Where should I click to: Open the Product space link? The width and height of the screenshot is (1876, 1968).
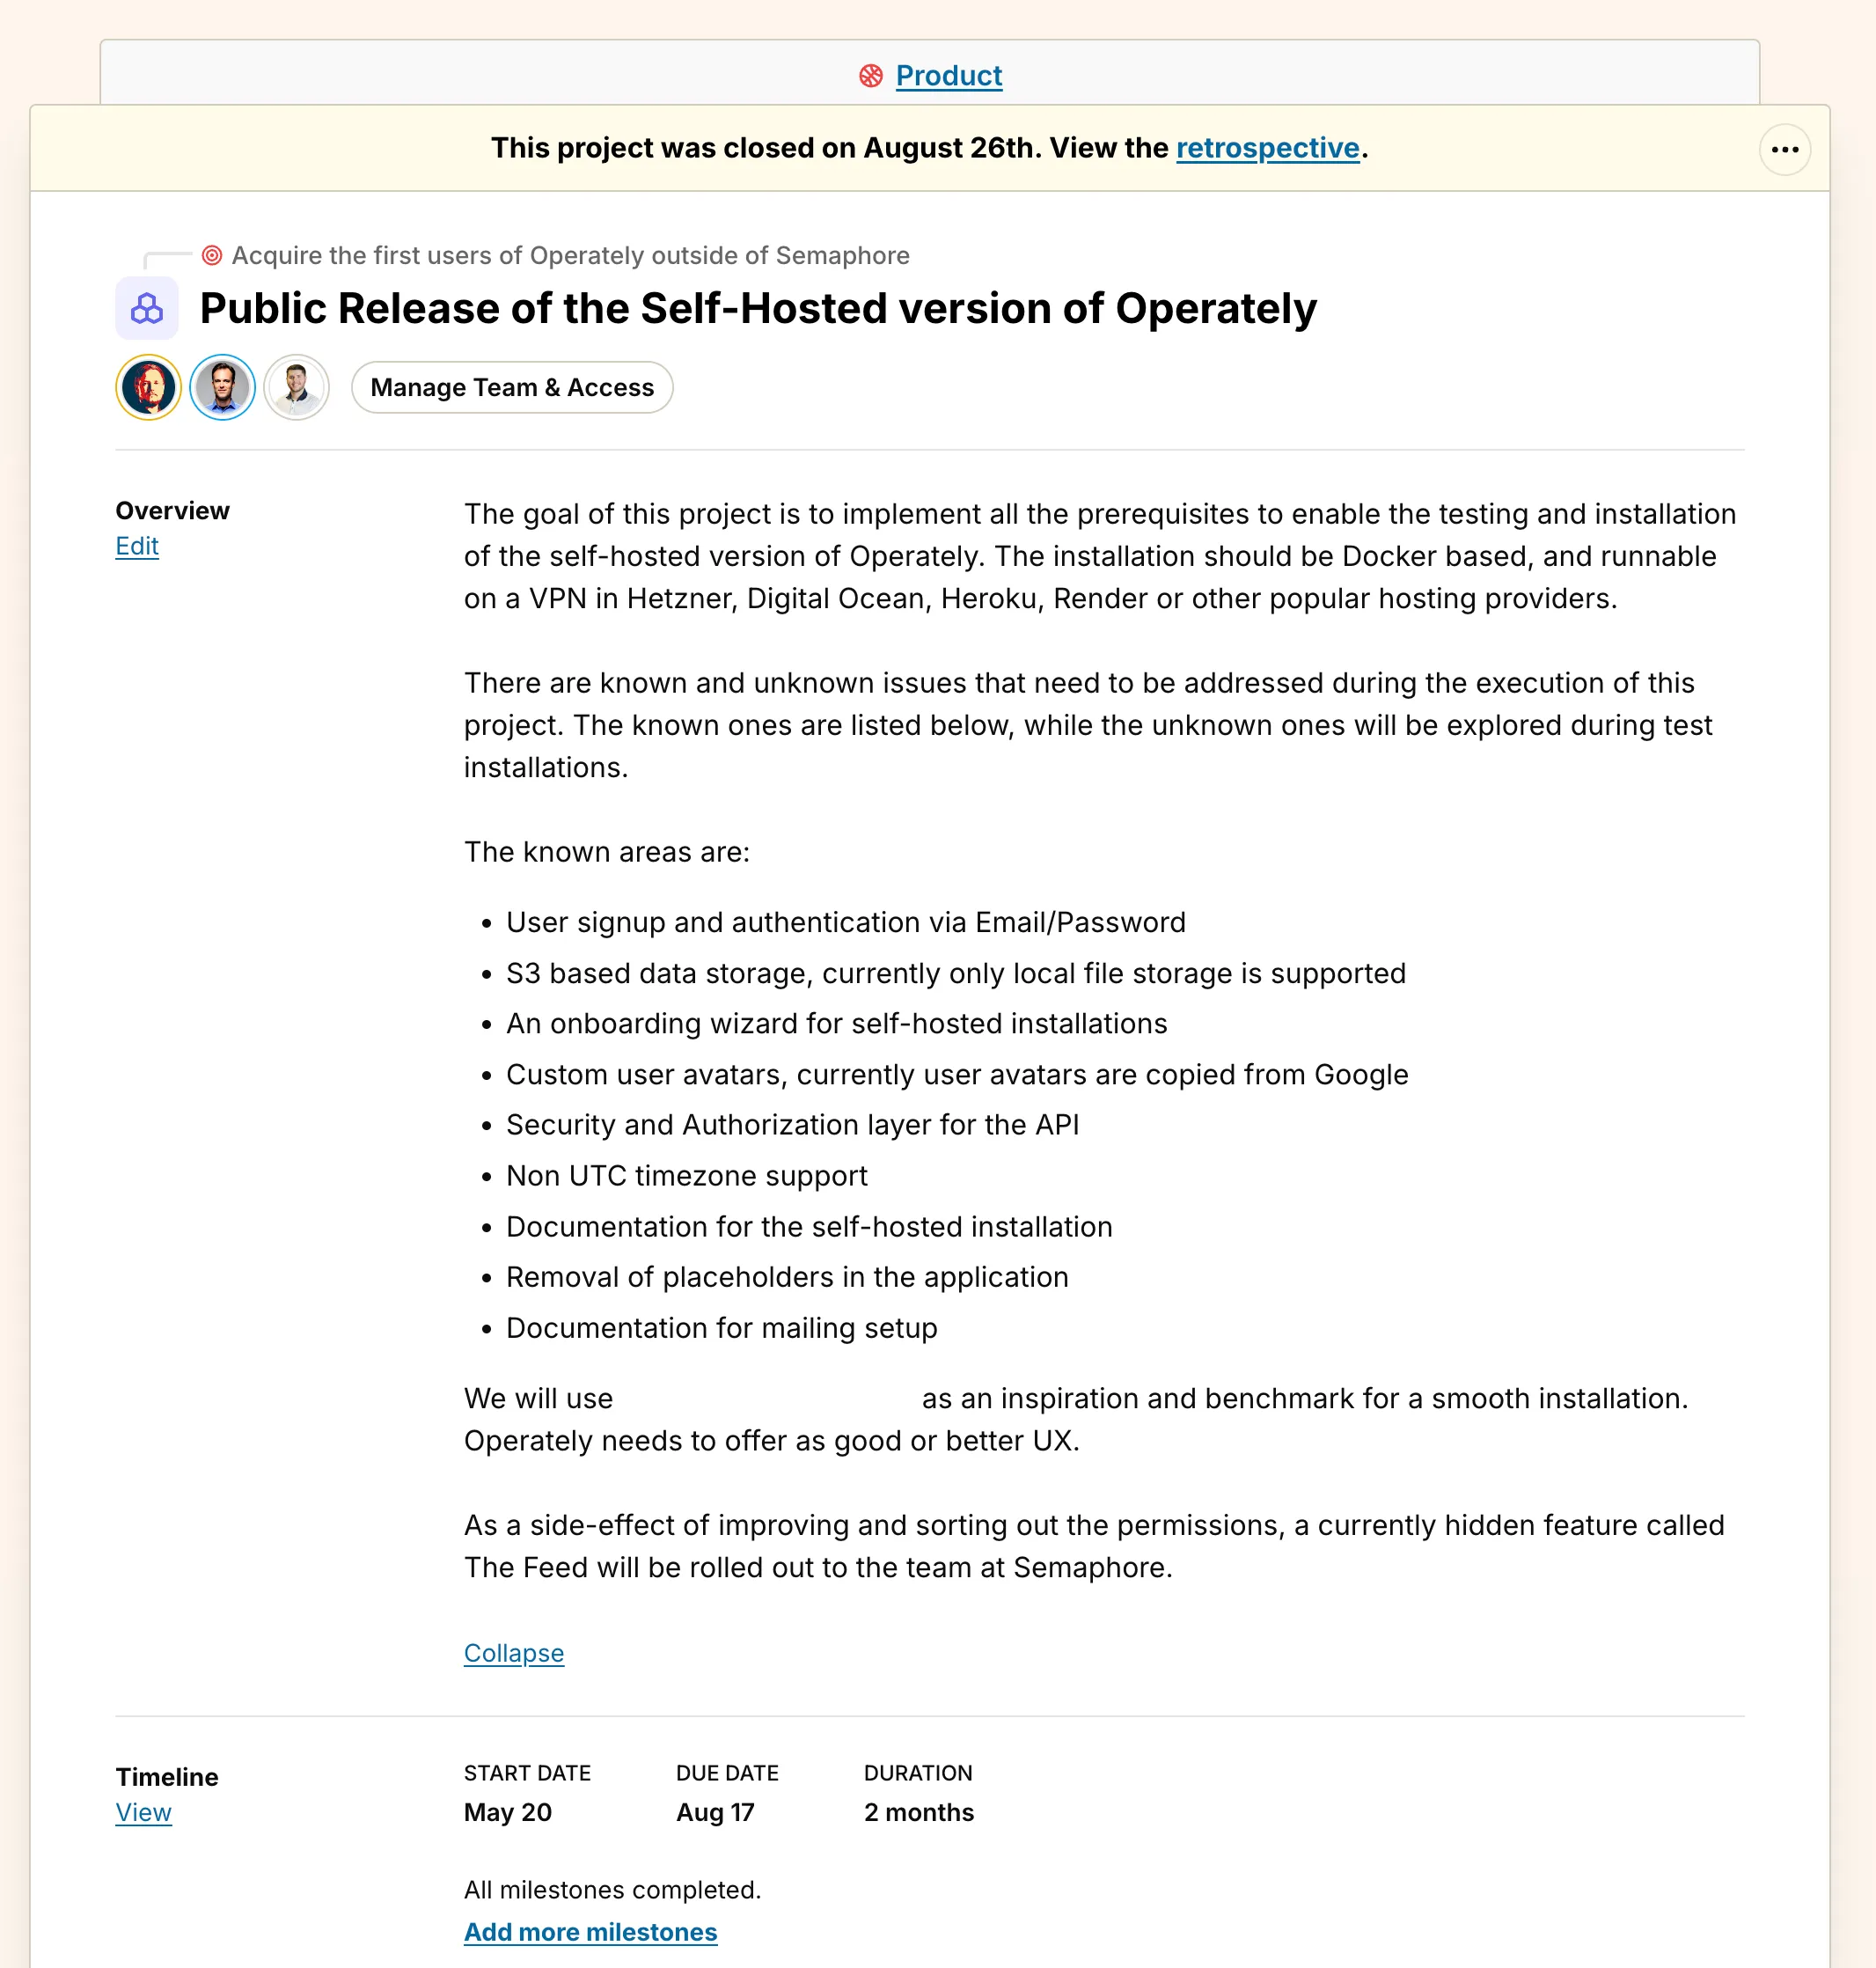pyautogui.click(x=948, y=76)
